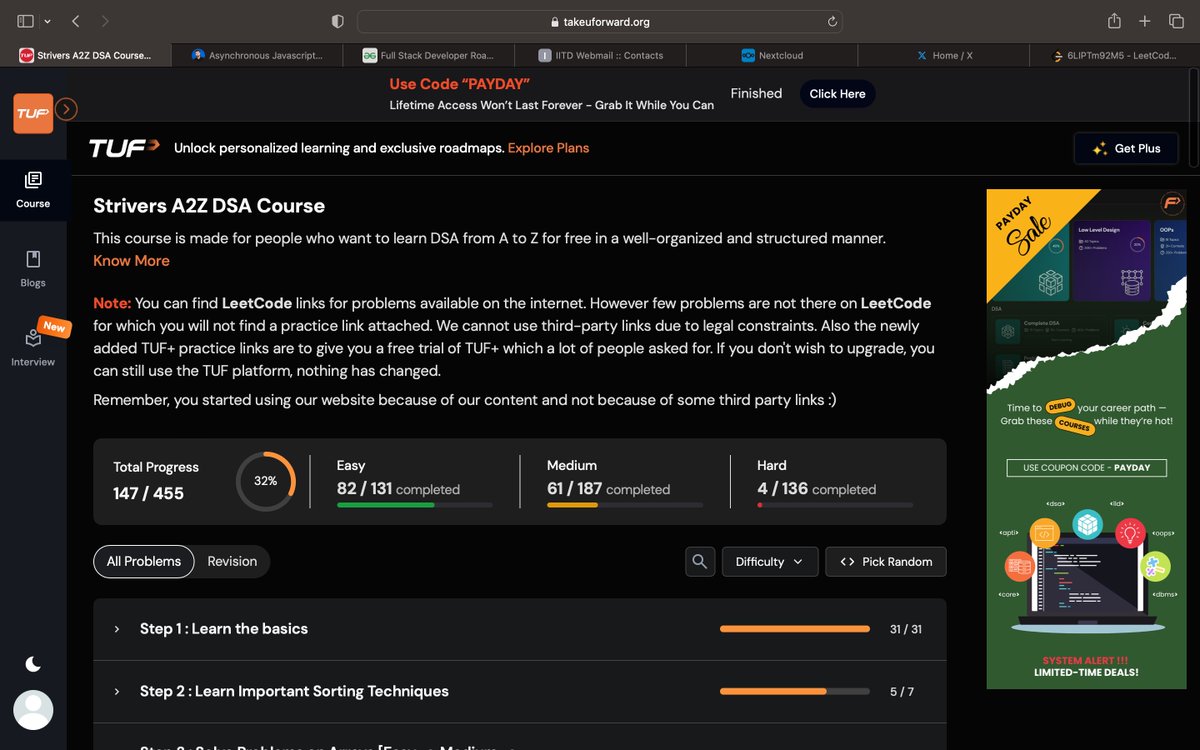Image resolution: width=1200 pixels, height=750 pixels.
Task: Click the PAYDAY banner Click Here button
Action: [837, 94]
